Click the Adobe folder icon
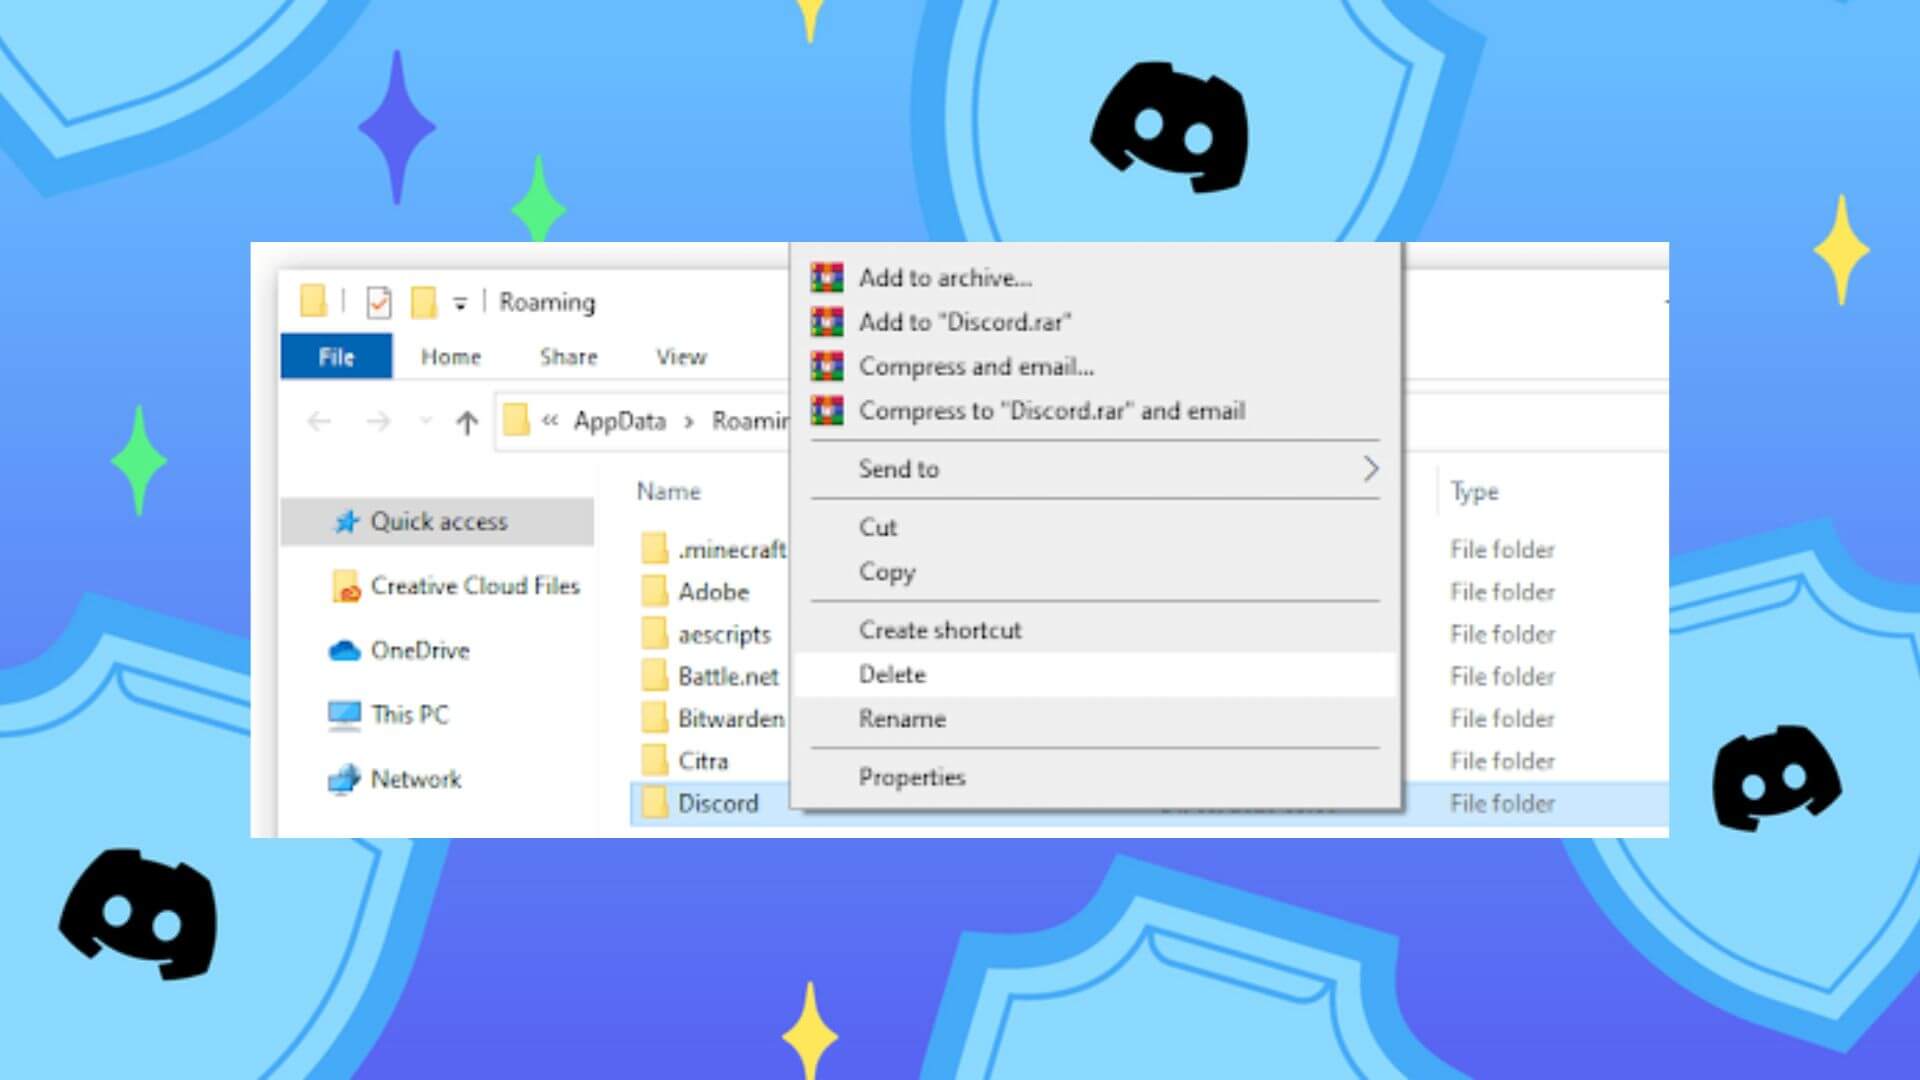The width and height of the screenshot is (1920, 1080). point(655,591)
